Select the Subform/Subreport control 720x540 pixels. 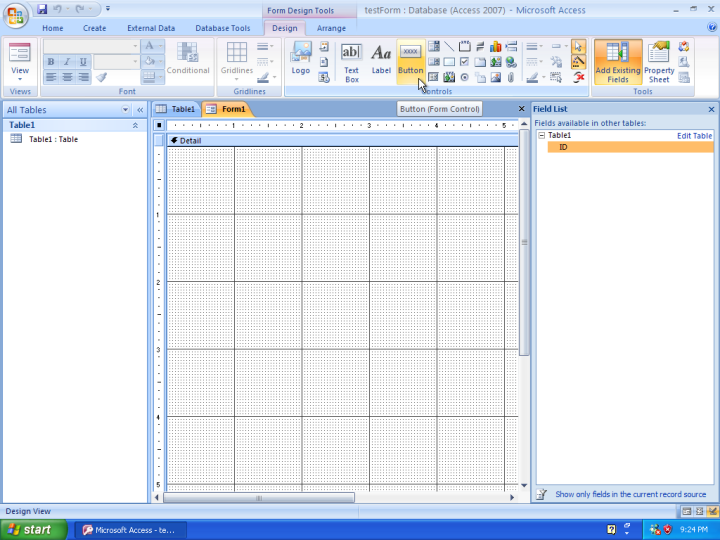pos(433,78)
